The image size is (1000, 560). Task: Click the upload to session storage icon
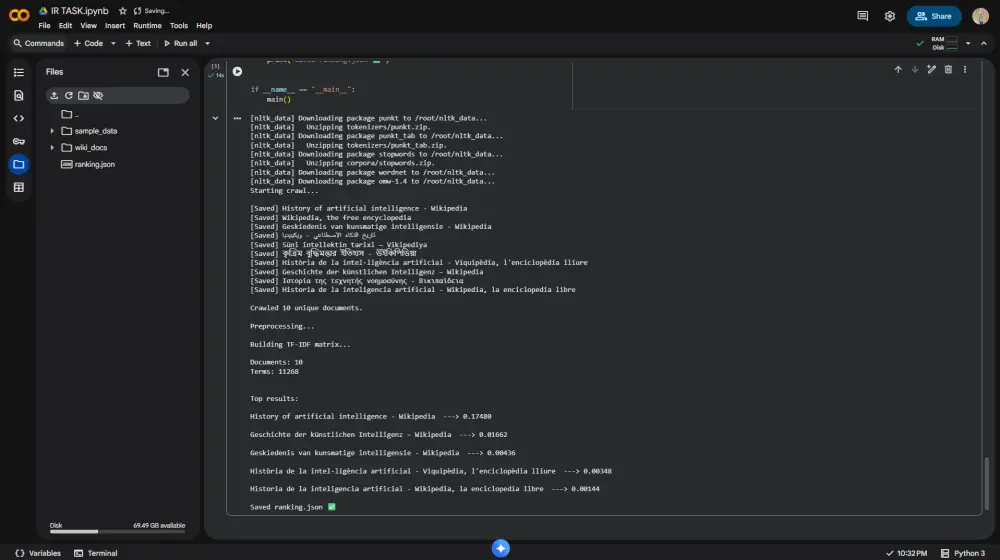54,96
